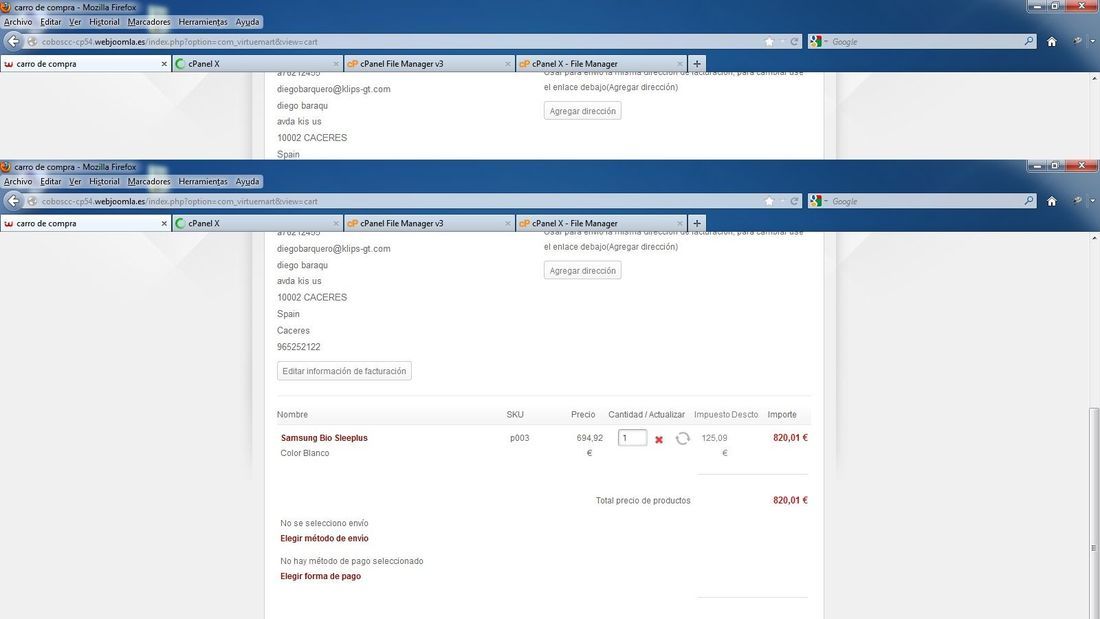Viewport: 1100px width, 619px height.
Task: Reload the page in lower Firefox window
Action: click(x=794, y=201)
